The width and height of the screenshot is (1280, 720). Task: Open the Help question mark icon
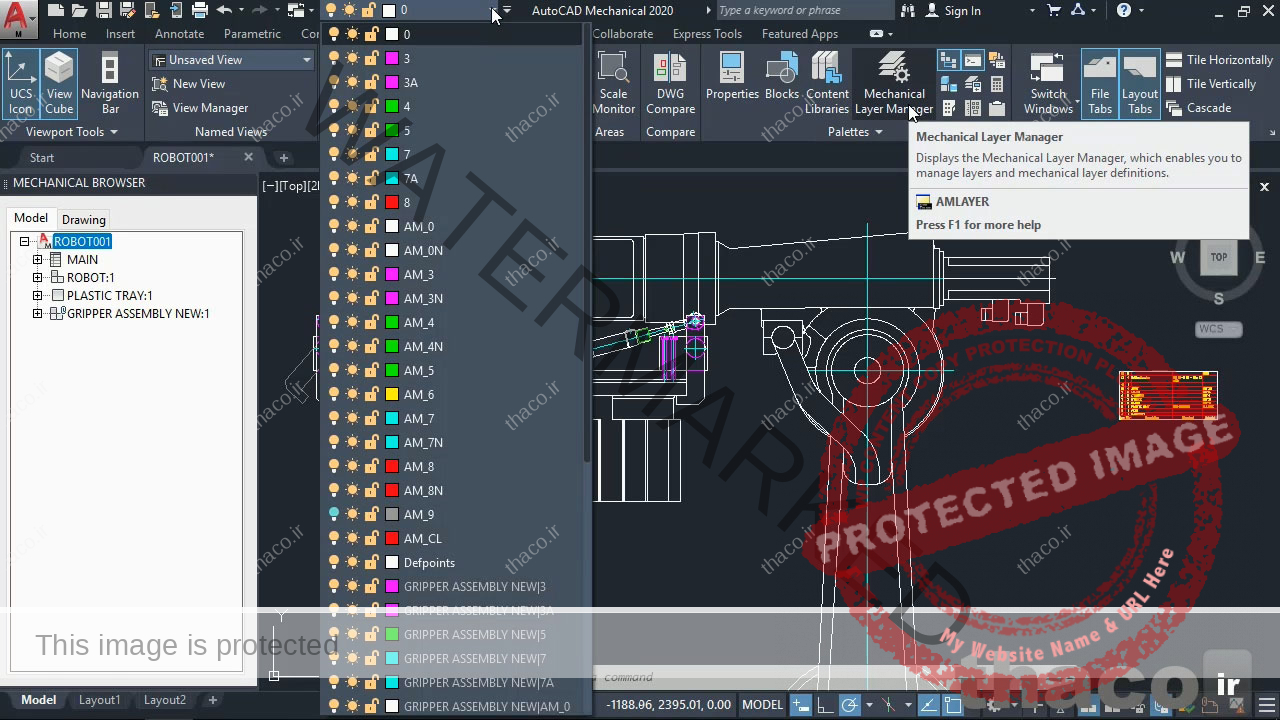tap(1124, 11)
